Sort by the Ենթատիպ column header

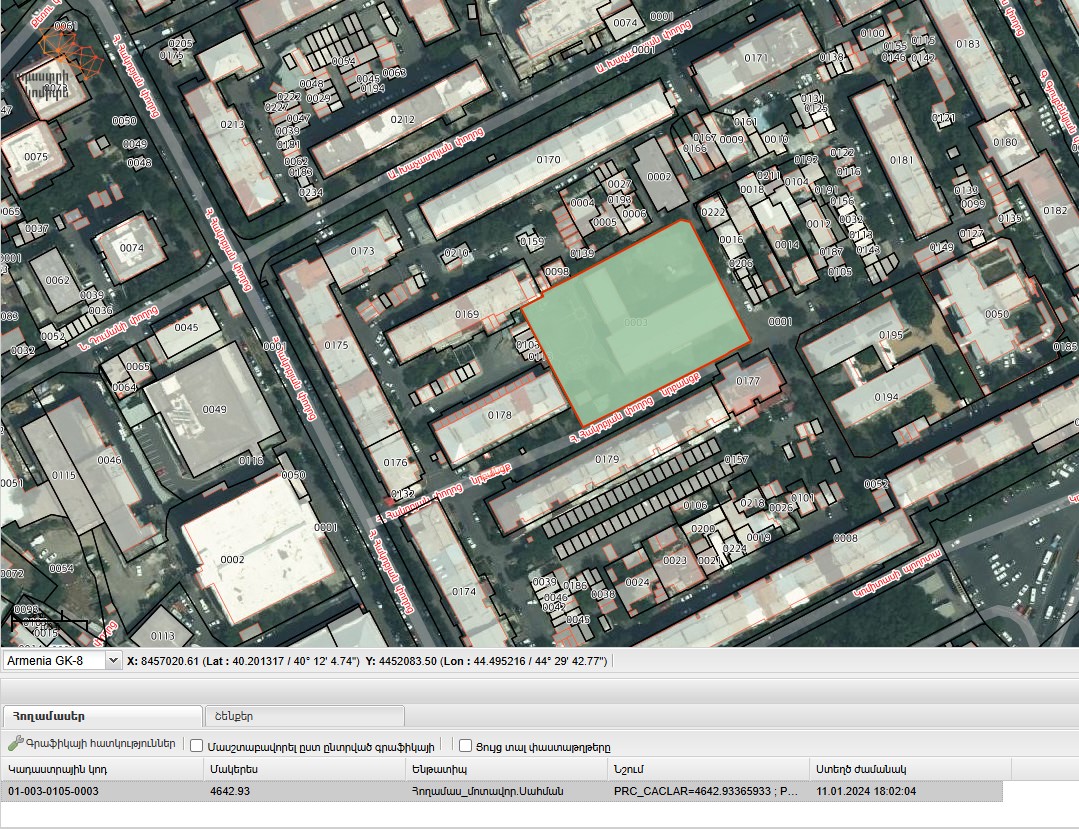coord(506,768)
